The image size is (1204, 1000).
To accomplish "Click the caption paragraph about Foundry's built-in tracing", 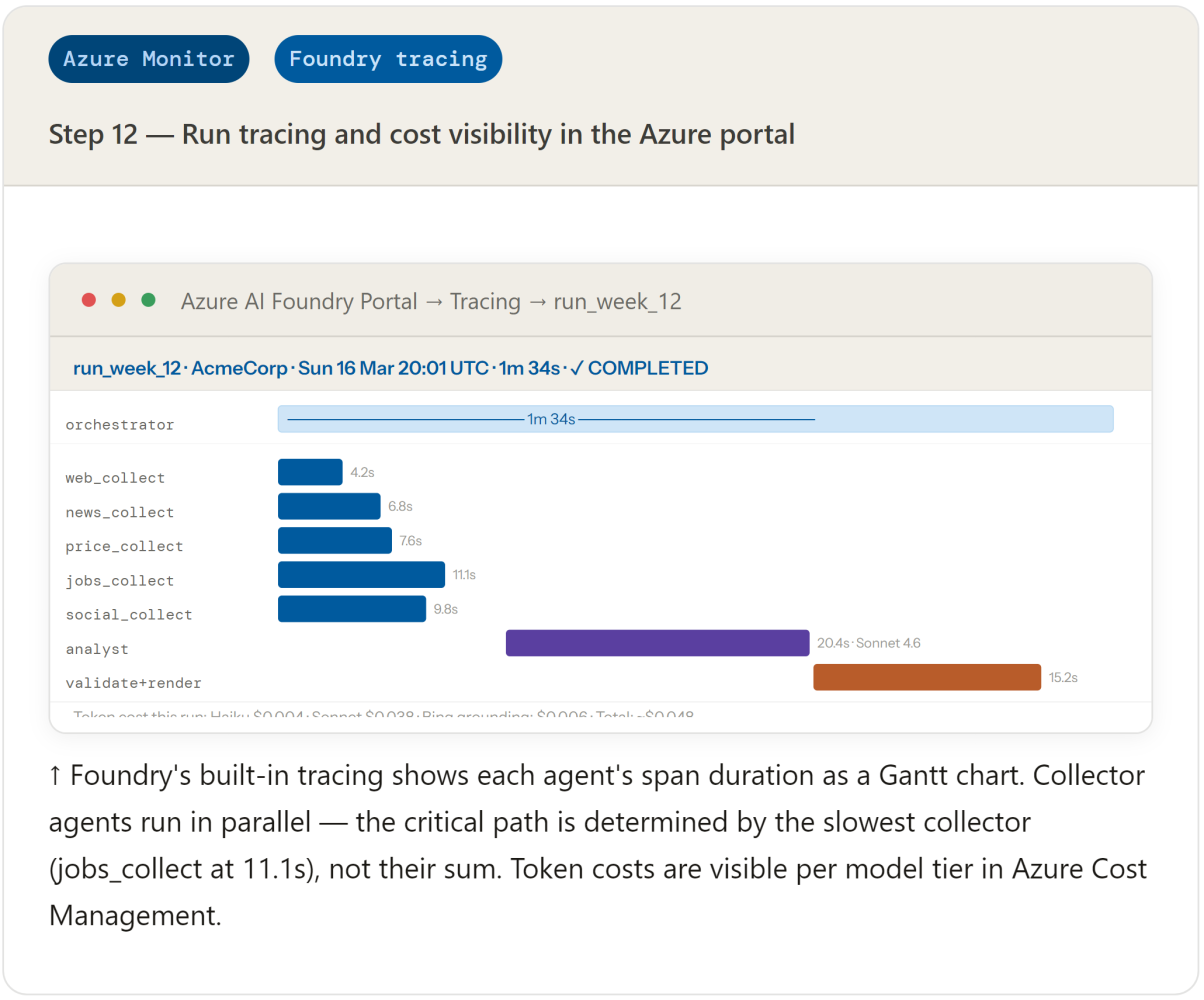I will (x=597, y=846).
